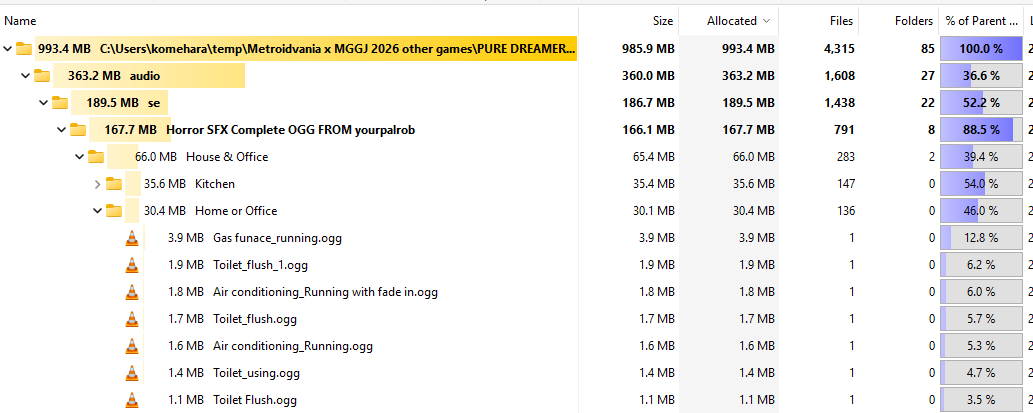The image size is (1033, 413).
Task: Click the audio folder icon
Action: click(x=42, y=75)
